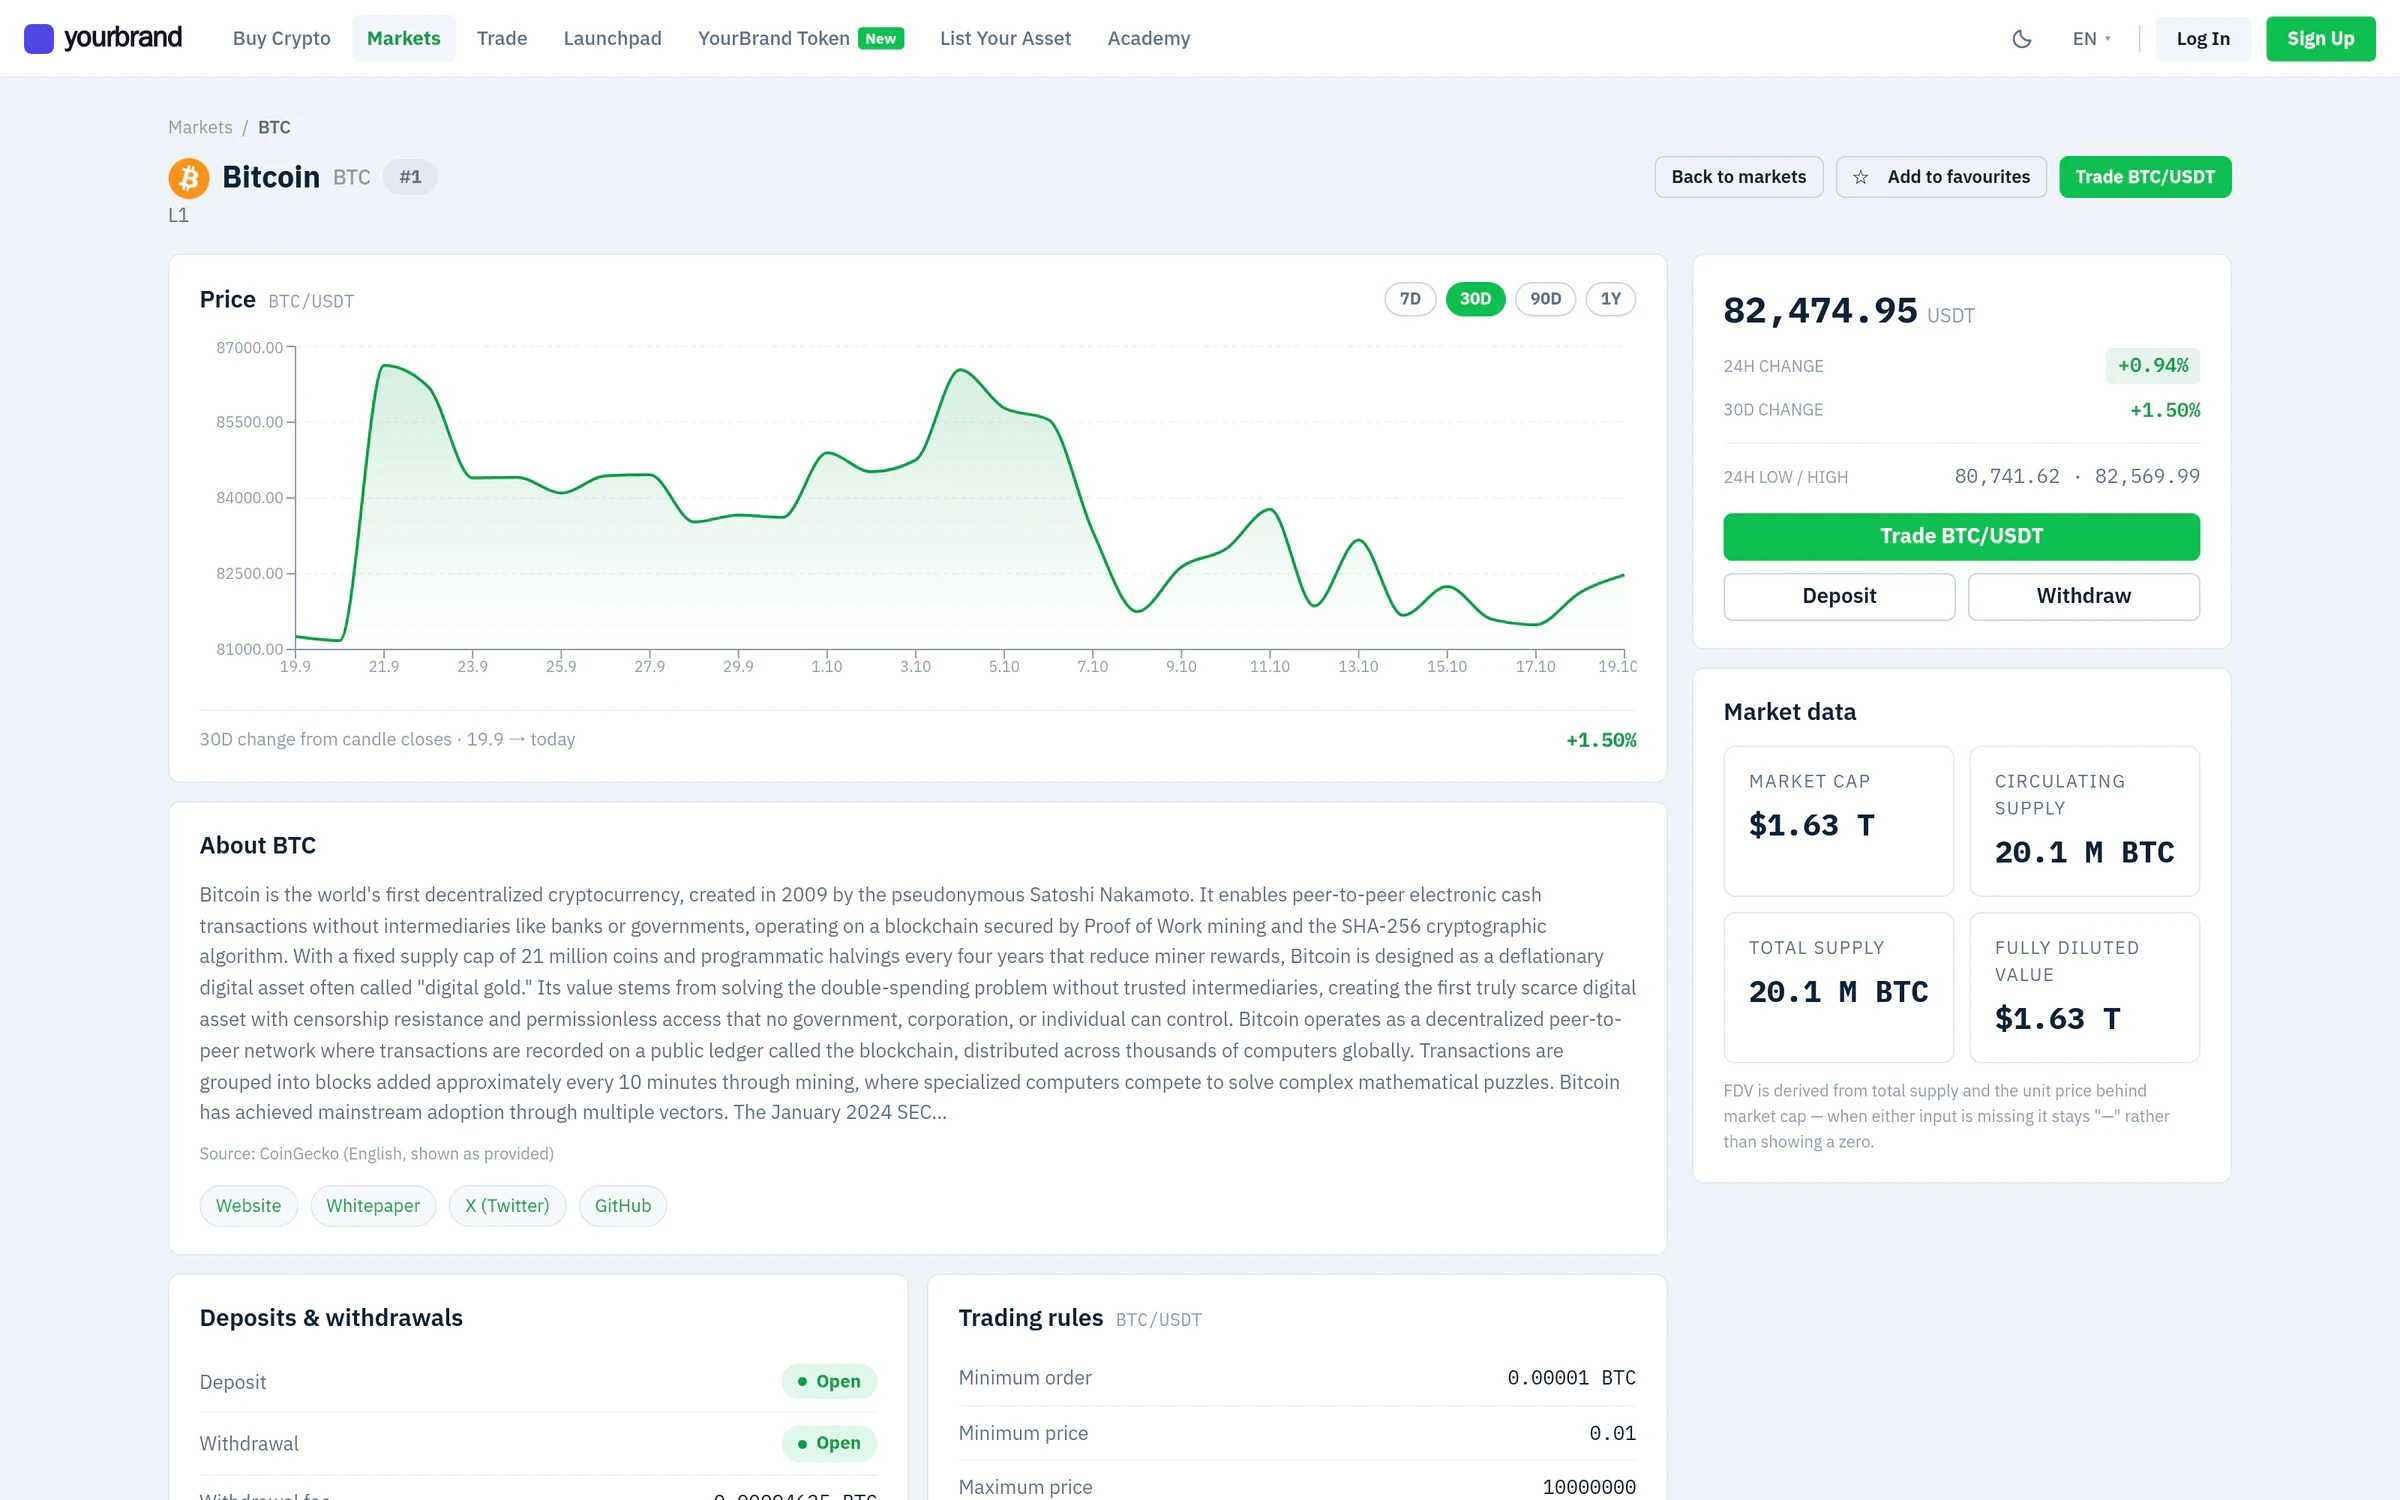Click the Log In button
Viewport: 2400px width, 1500px height.
coord(2203,39)
